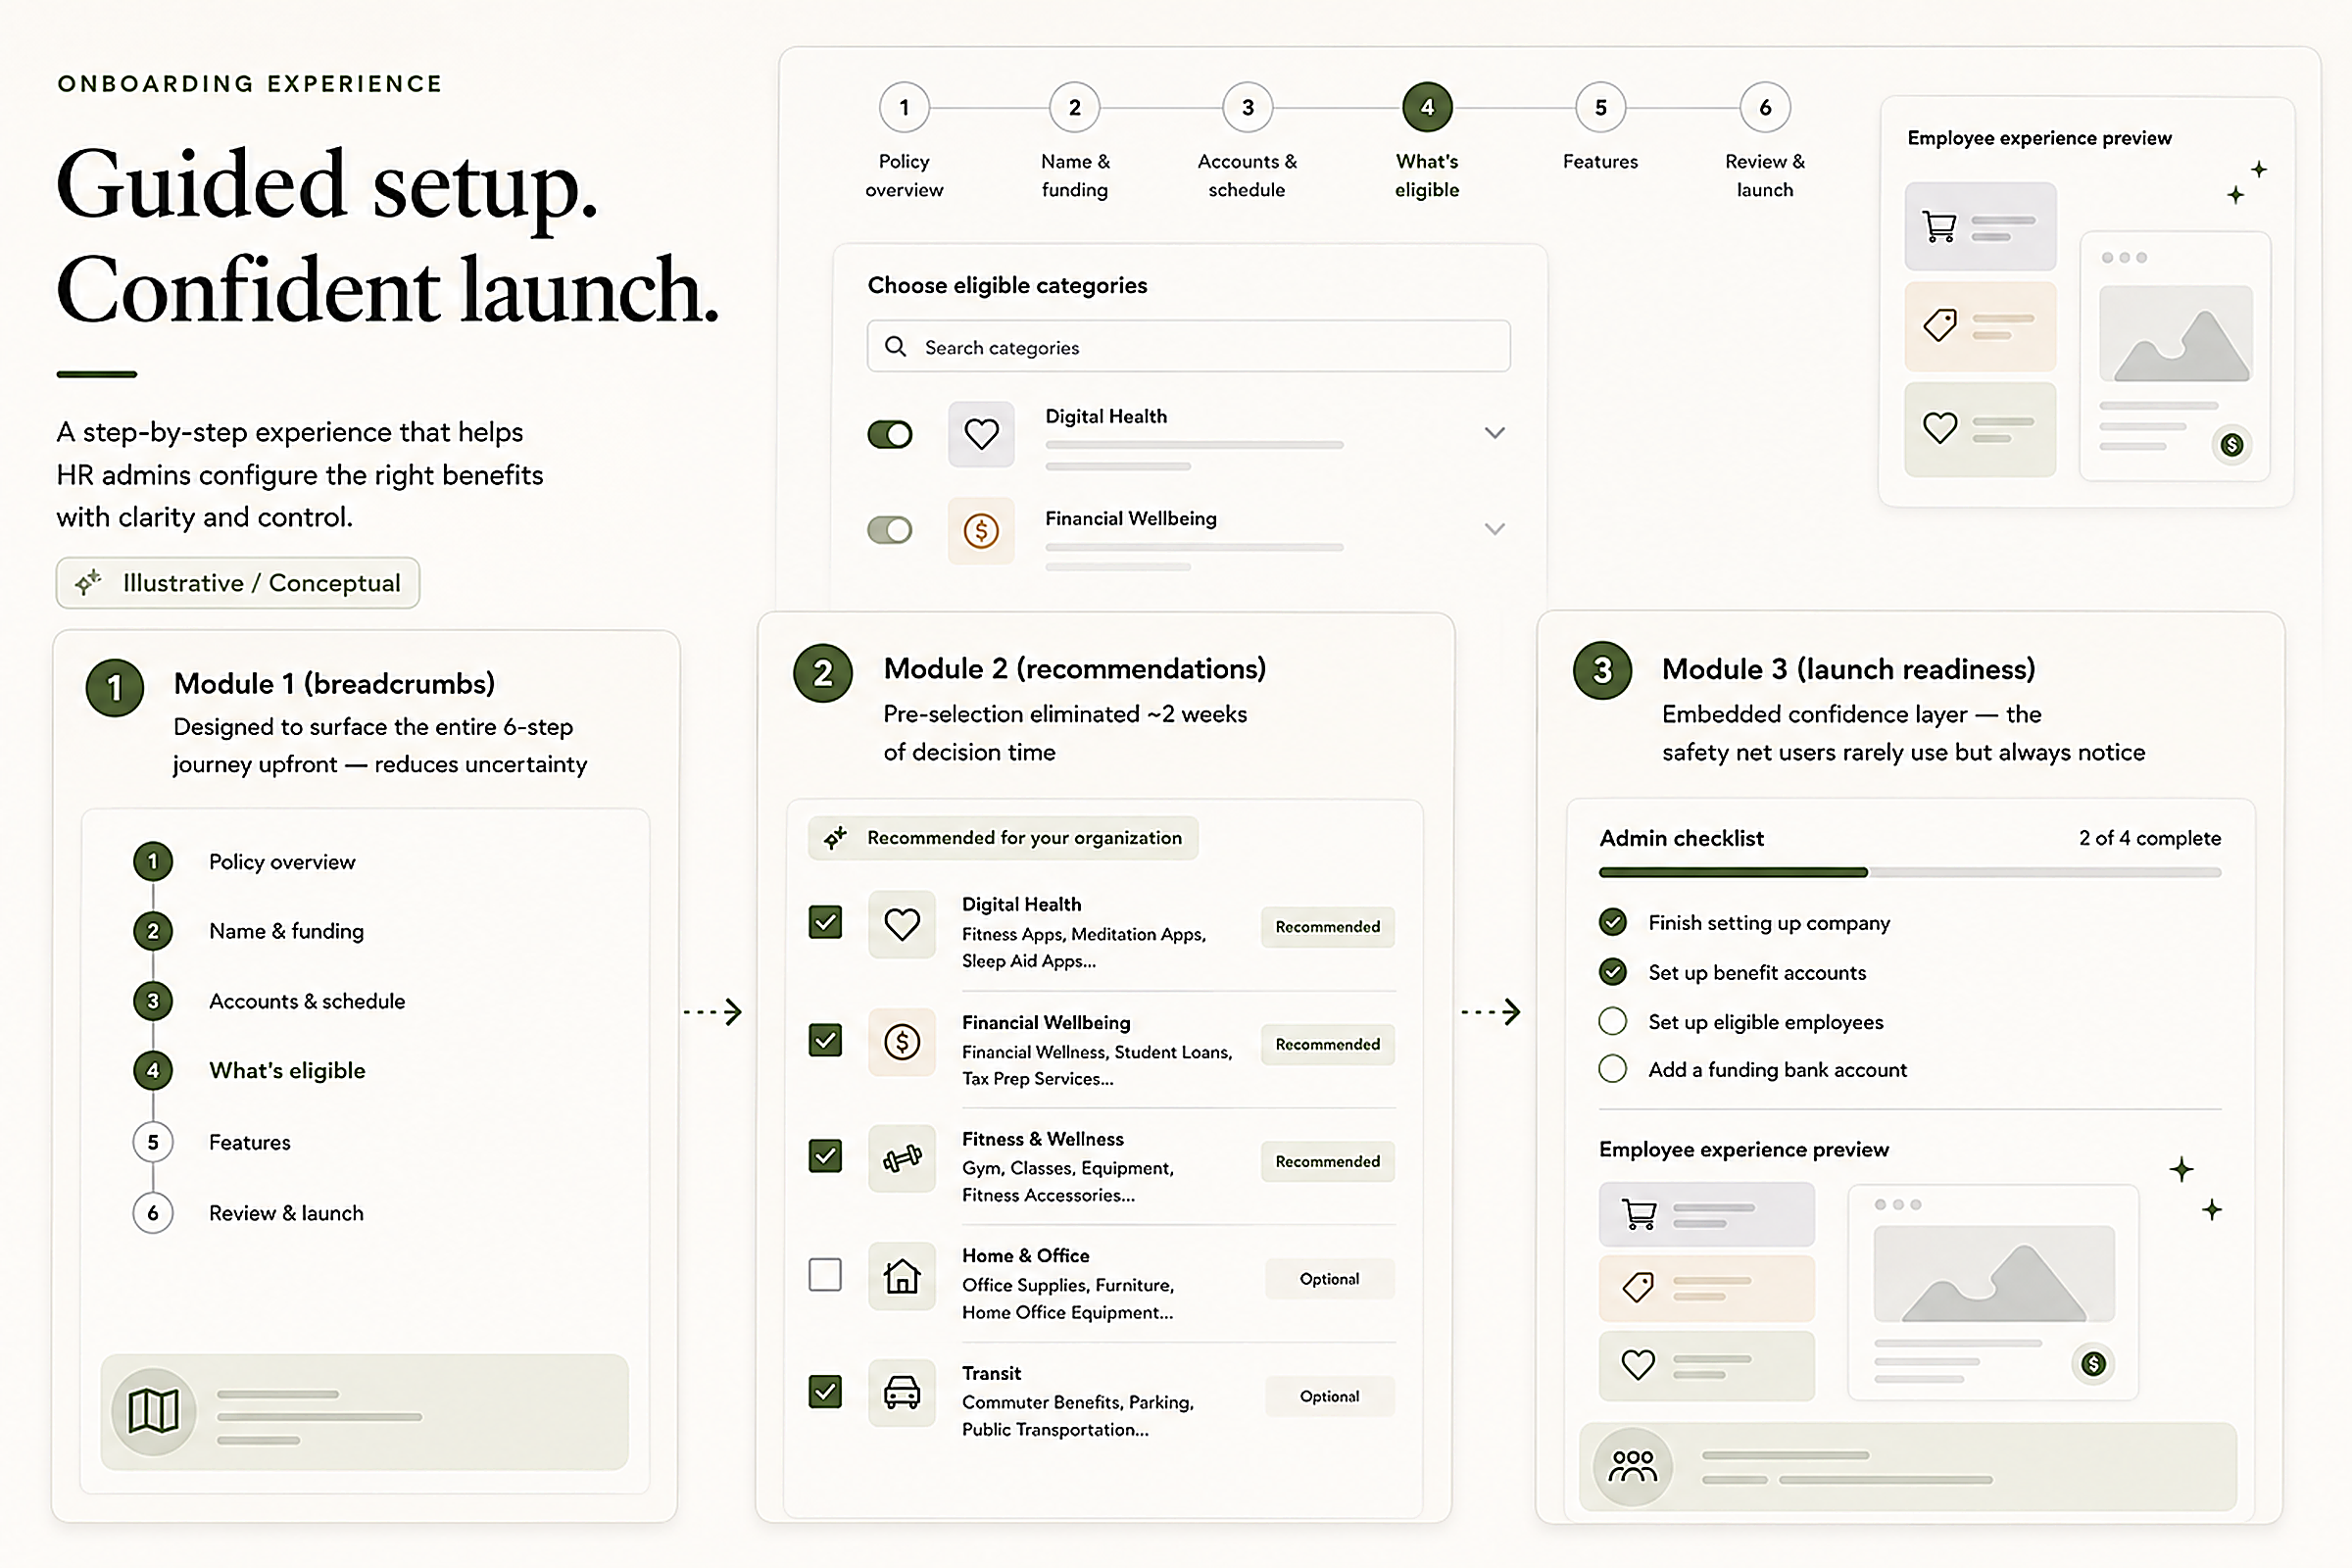
Task: Uncheck the Financial Wellbeing recommended checkbox
Action: [825, 1040]
